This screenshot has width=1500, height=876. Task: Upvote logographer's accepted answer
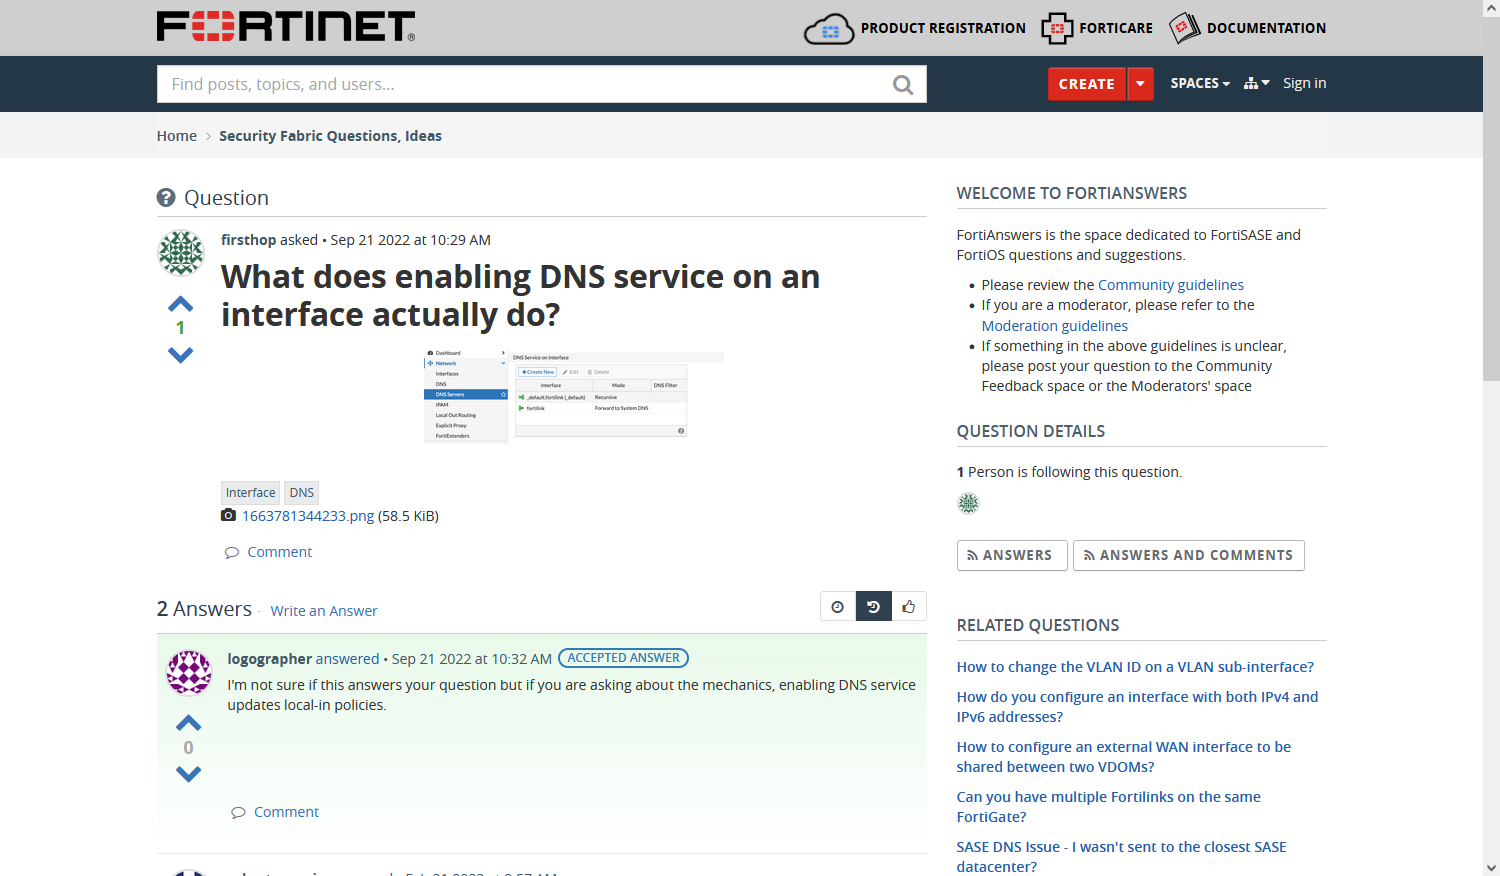188,723
